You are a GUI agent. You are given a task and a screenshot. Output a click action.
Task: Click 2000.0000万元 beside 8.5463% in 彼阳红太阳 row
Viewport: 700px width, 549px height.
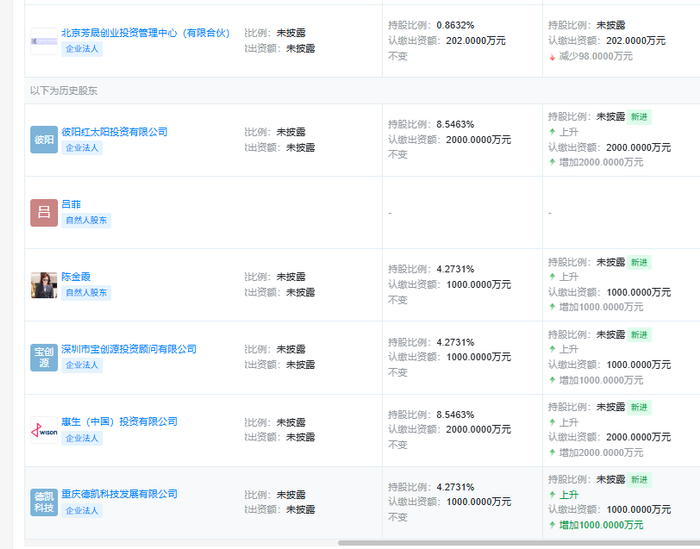coord(479,140)
